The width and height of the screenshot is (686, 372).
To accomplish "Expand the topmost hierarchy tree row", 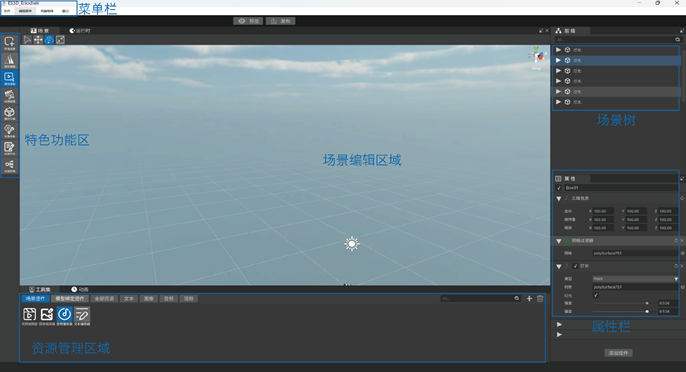I will pos(558,49).
